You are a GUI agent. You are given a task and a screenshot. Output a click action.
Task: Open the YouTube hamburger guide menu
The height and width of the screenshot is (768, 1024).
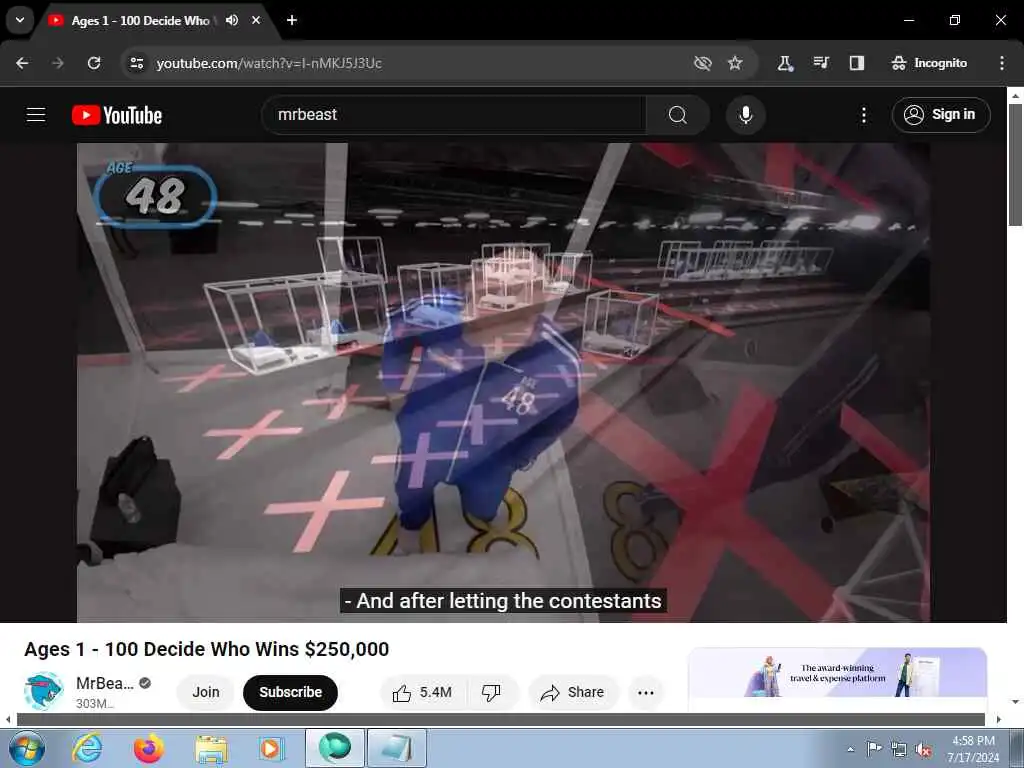(x=36, y=115)
